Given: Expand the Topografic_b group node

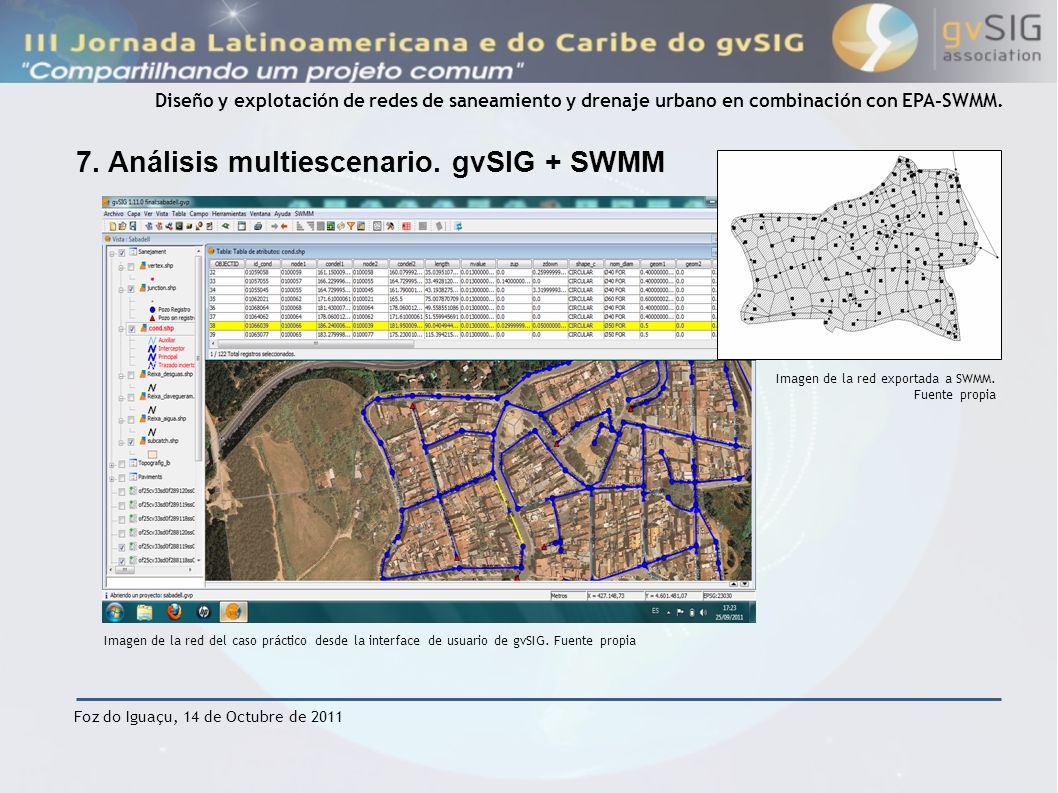Looking at the screenshot, I should 112,465.
